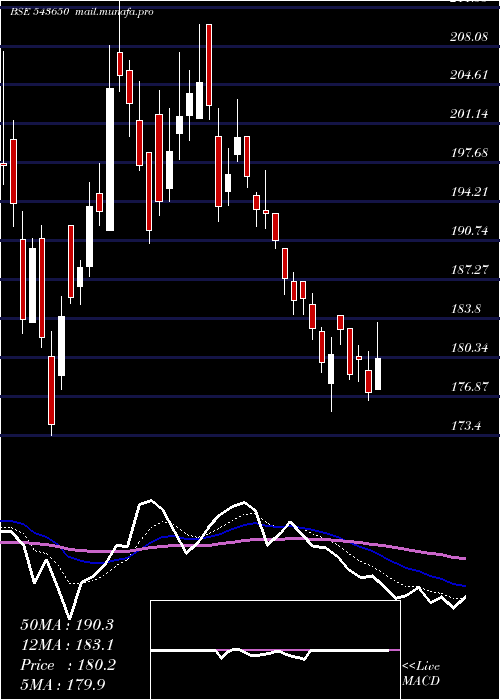Click the 190.74 price axis label

pos(469,231)
